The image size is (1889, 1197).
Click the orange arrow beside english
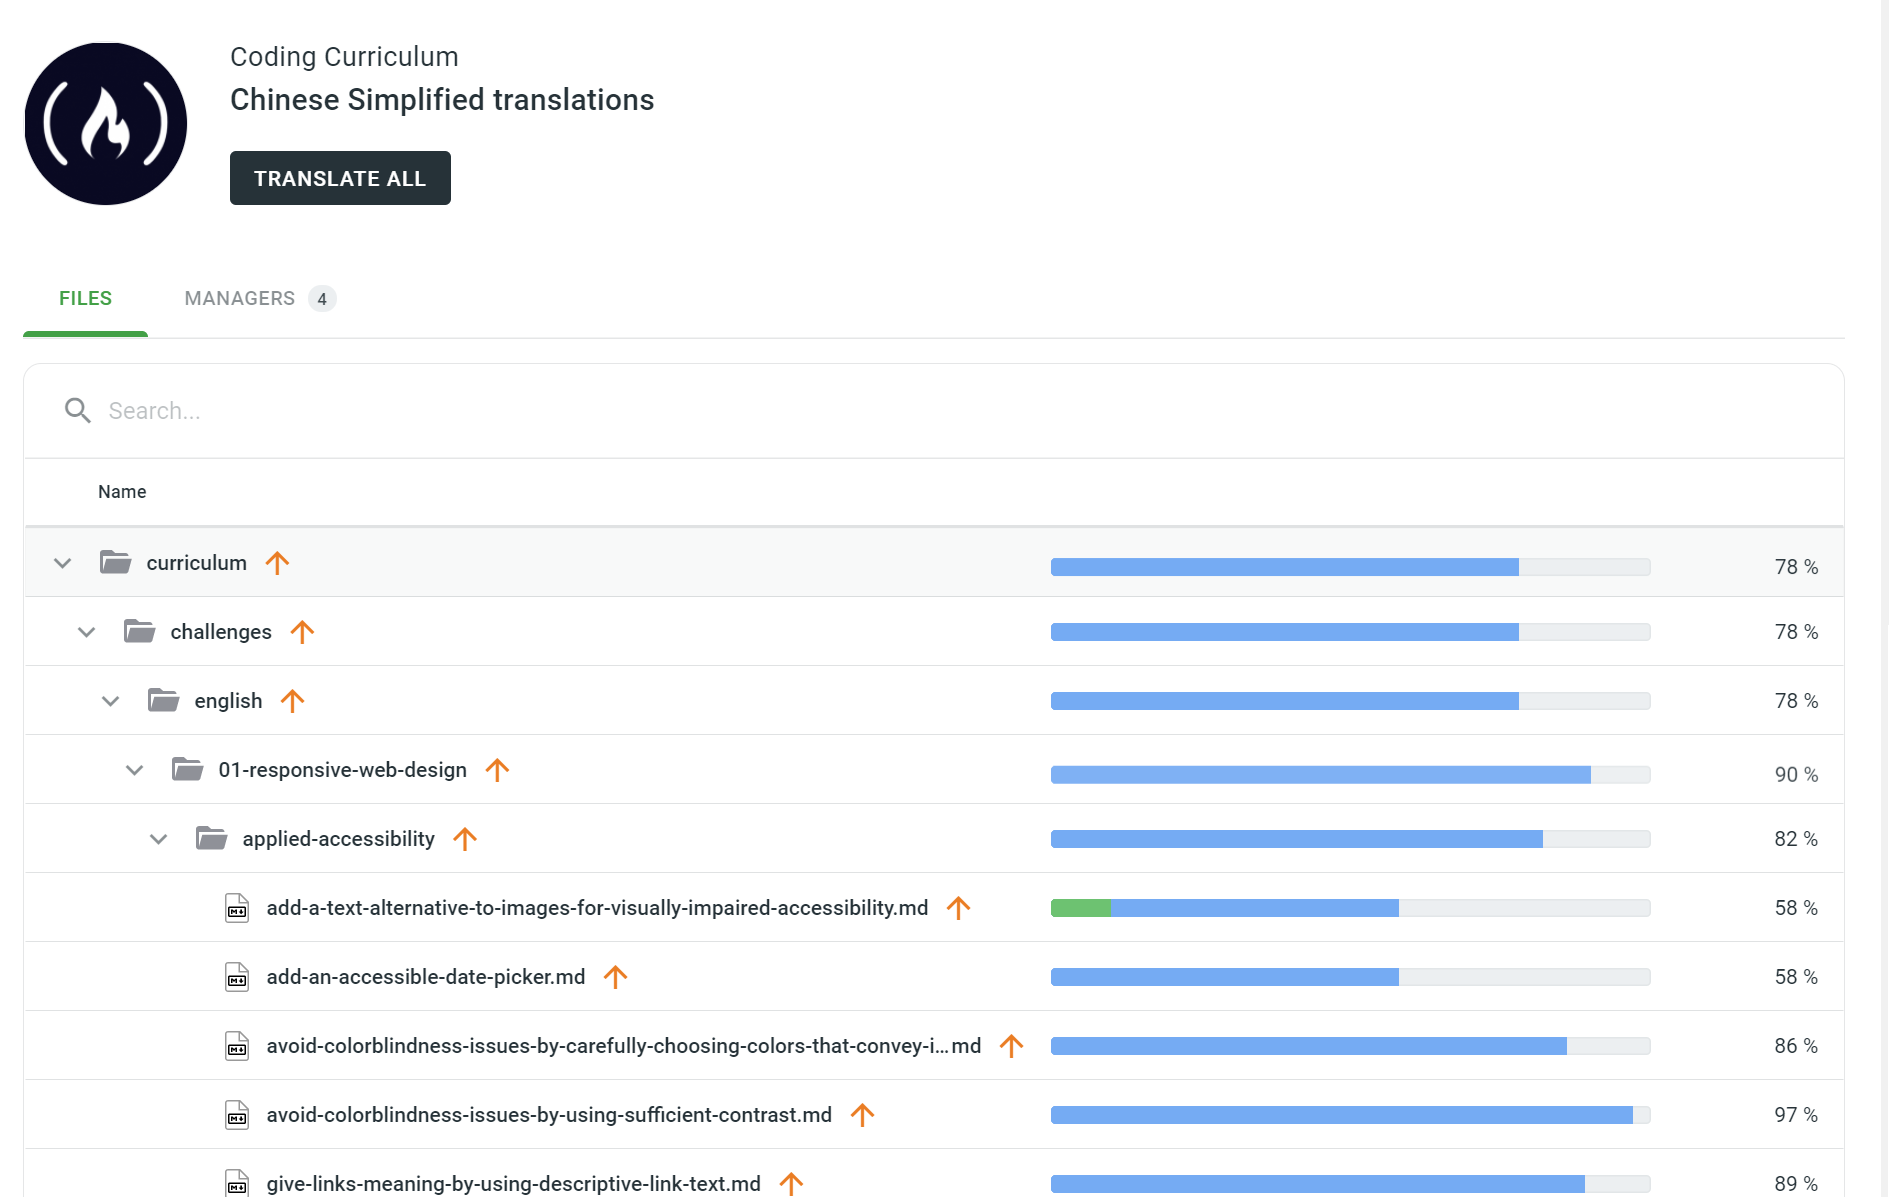click(292, 701)
